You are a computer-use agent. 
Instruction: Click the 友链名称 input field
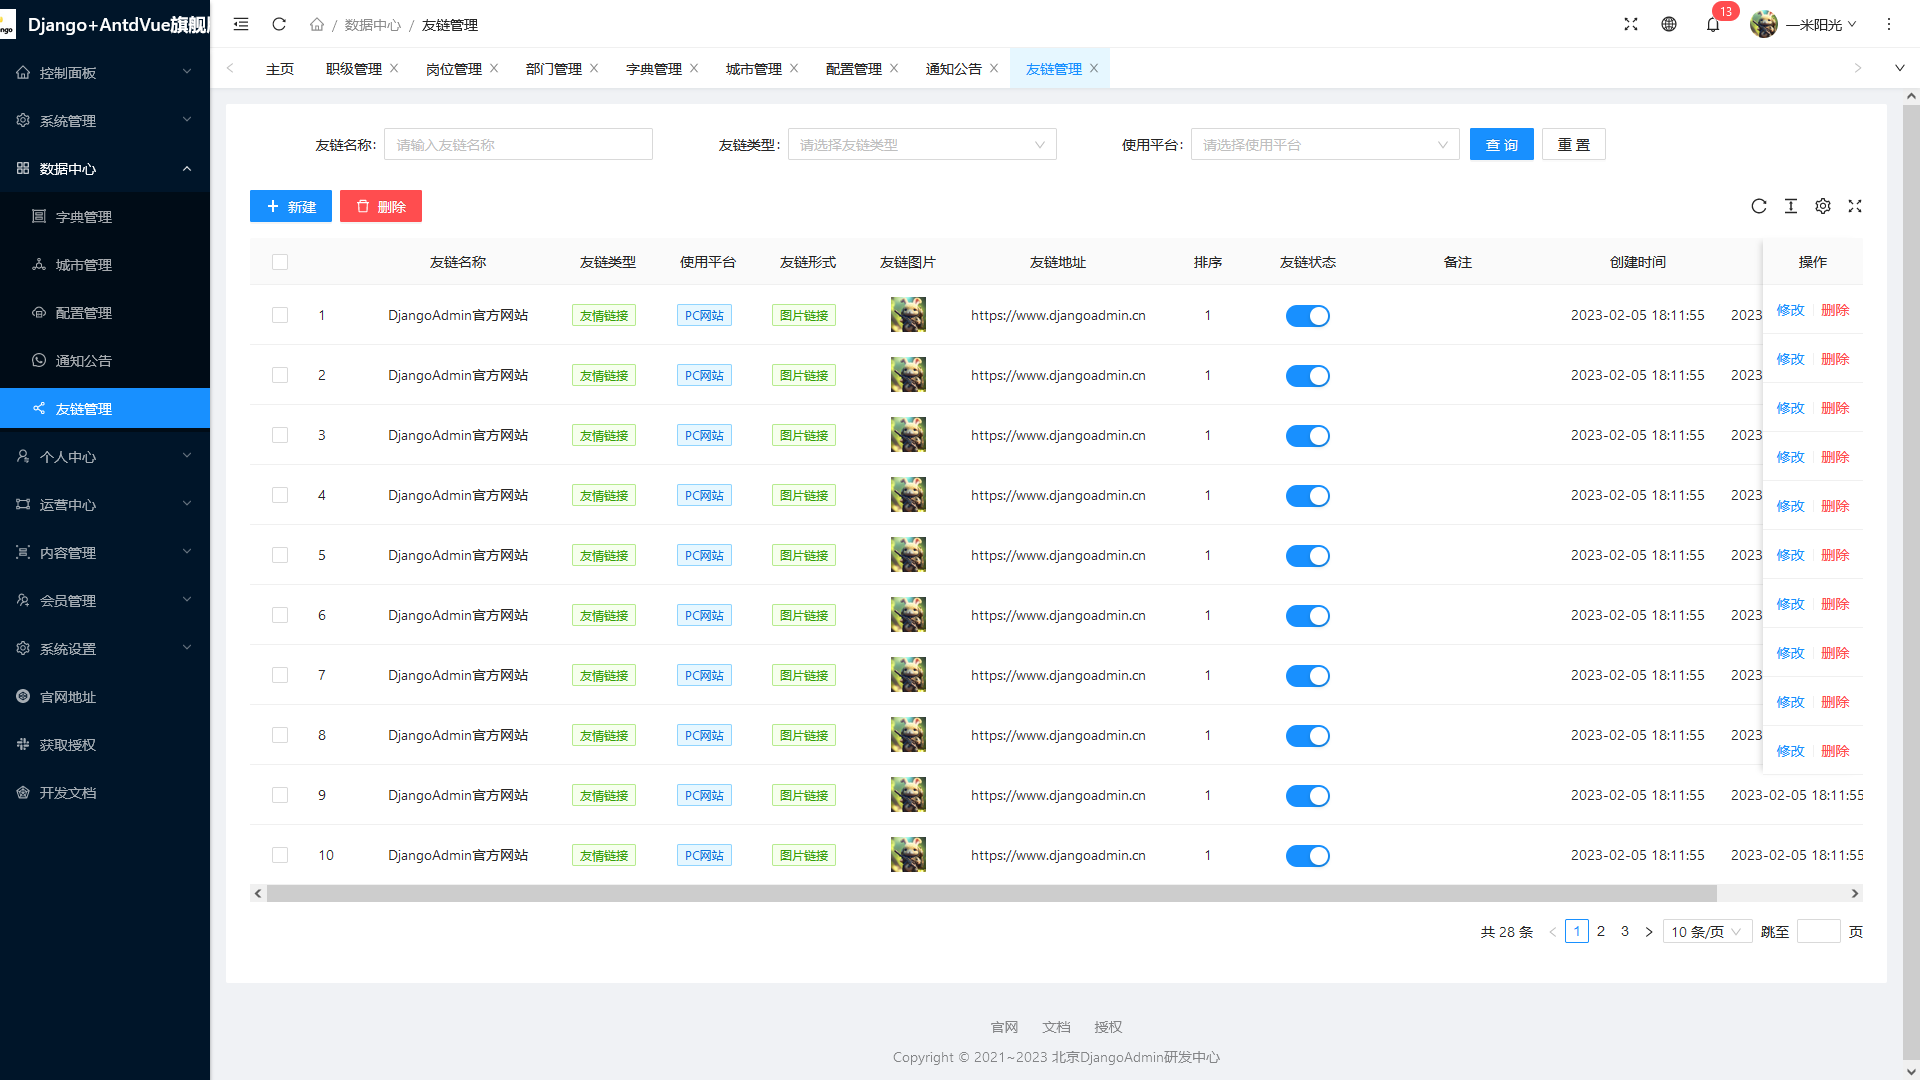pyautogui.click(x=518, y=145)
